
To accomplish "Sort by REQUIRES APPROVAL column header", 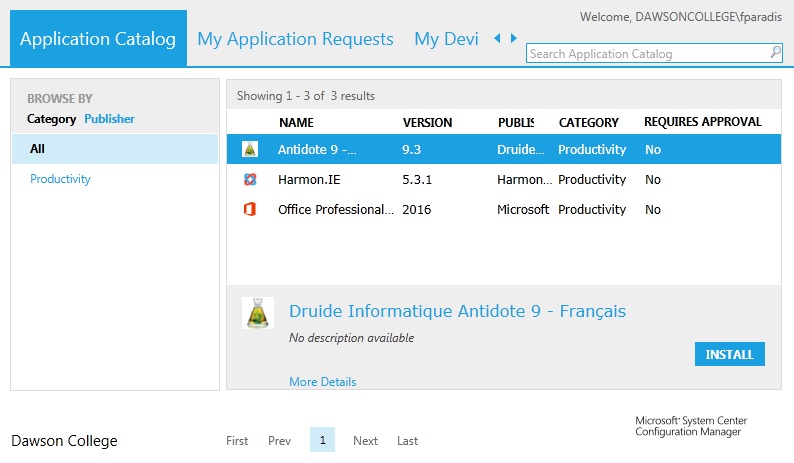I will (703, 122).
